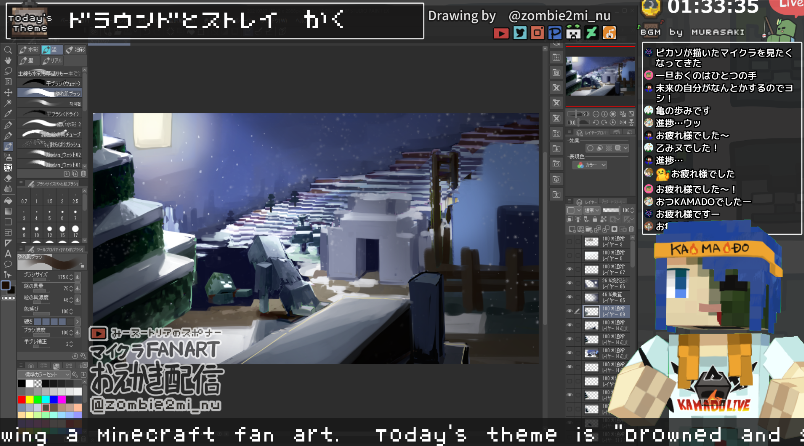Select the Gradient tool
This screenshot has width=804, height=446.
(8, 211)
